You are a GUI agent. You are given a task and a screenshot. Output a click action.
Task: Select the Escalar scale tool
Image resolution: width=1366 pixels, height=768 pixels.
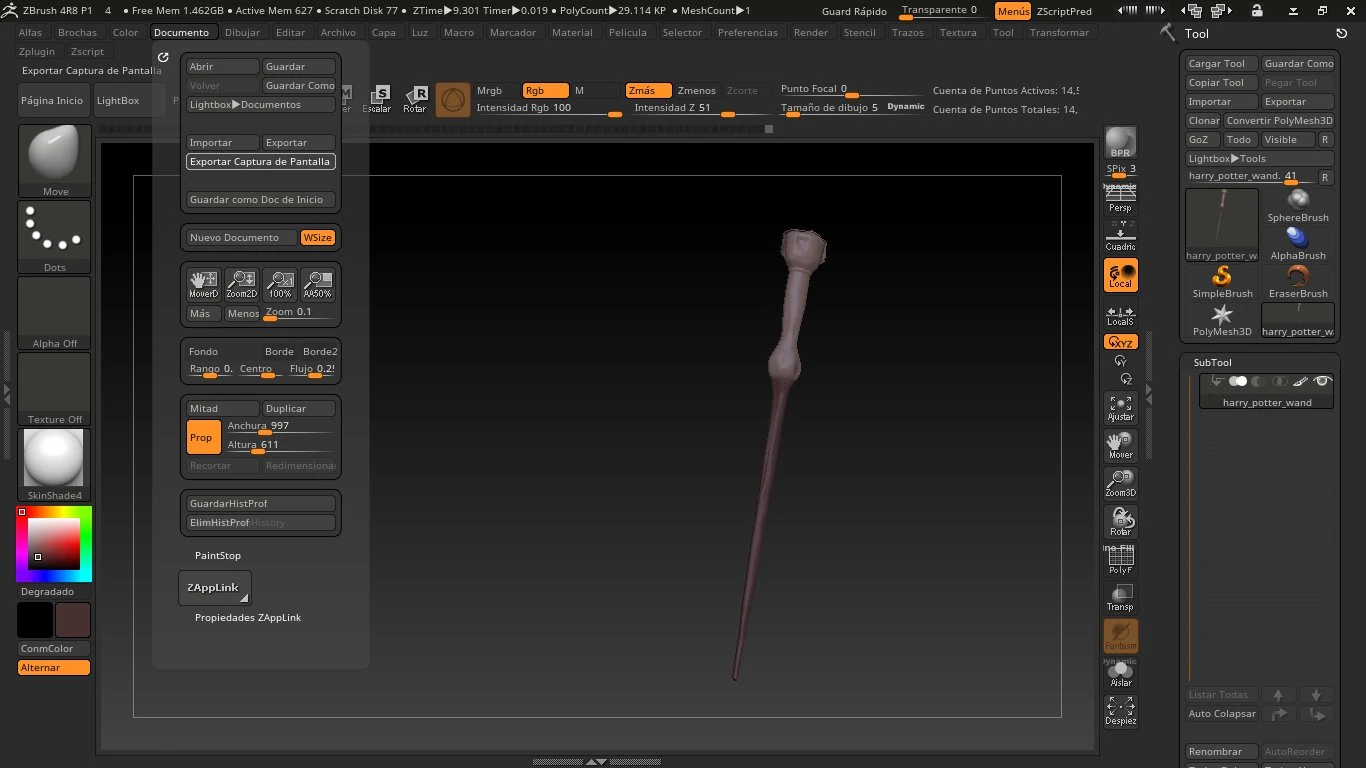tap(377, 100)
